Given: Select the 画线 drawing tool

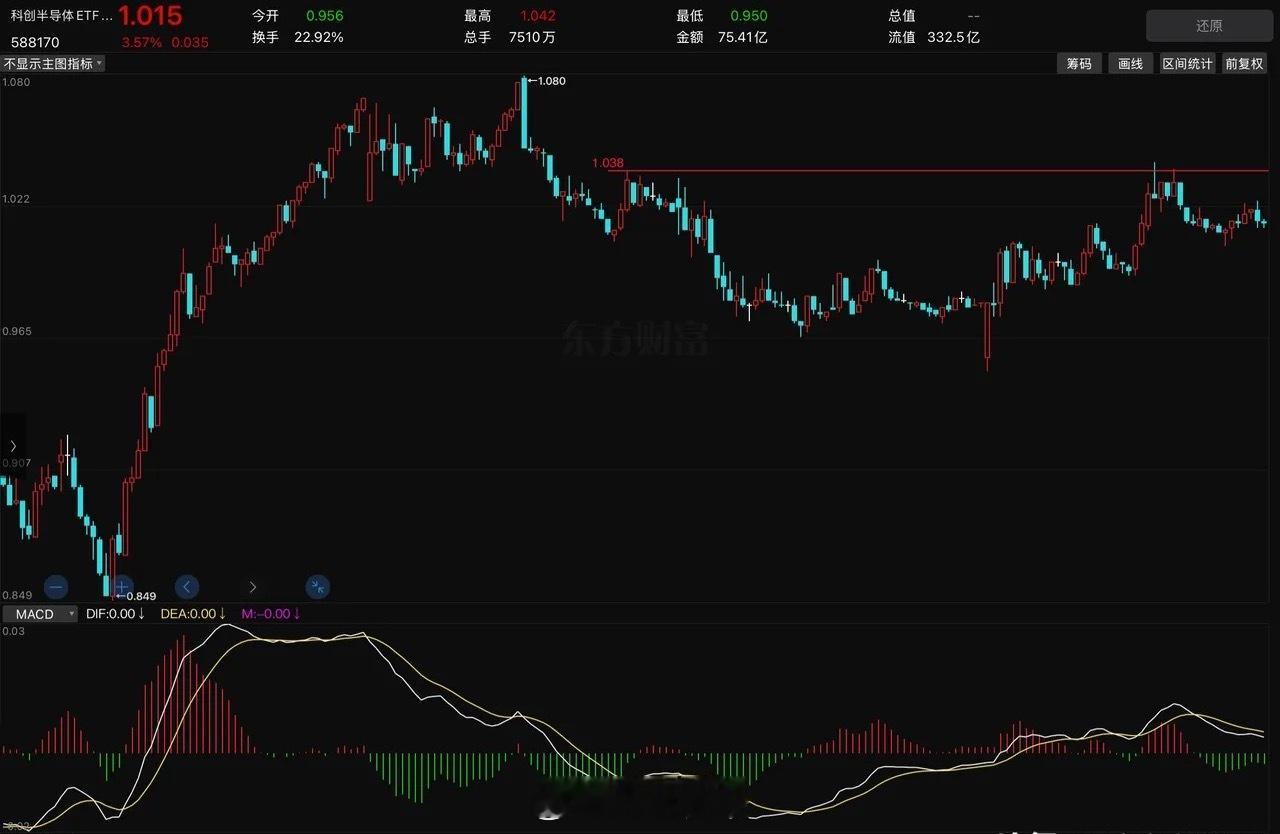Looking at the screenshot, I should coord(1130,63).
